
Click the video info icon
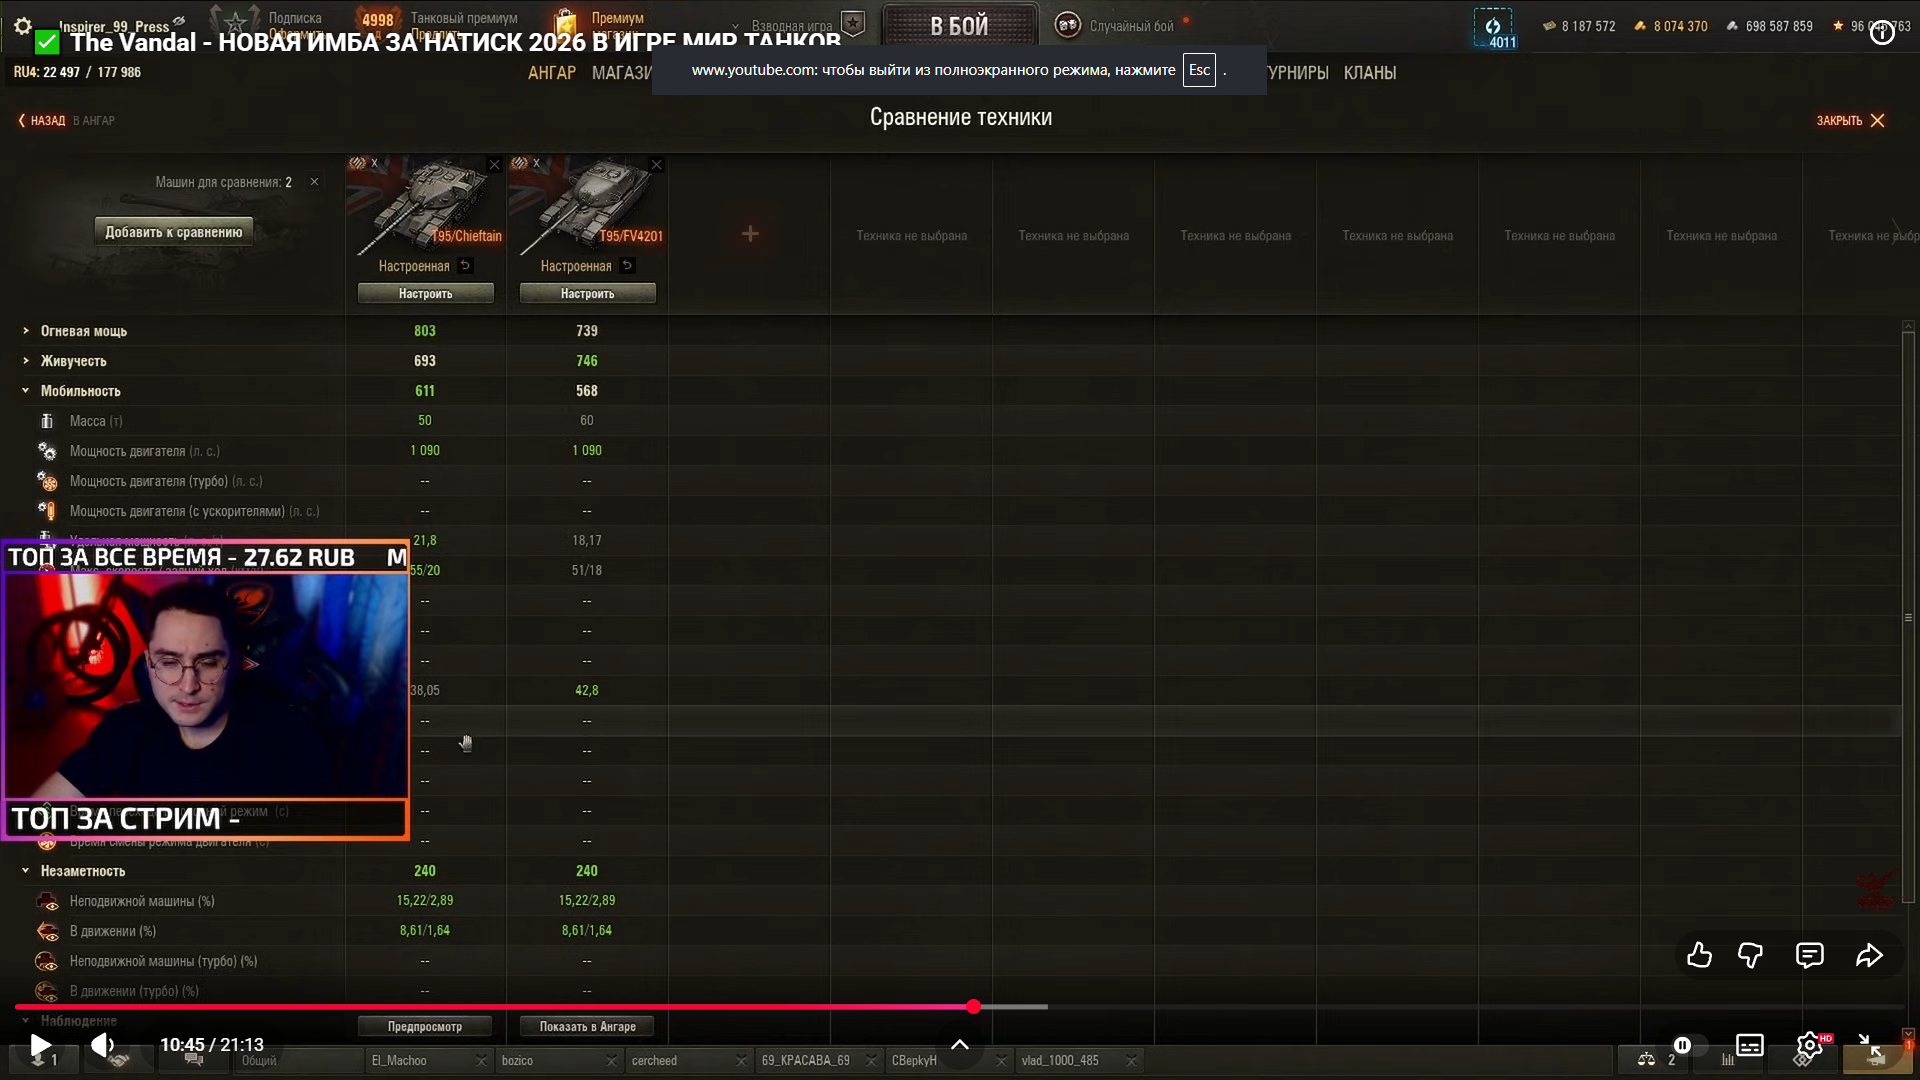[1882, 33]
